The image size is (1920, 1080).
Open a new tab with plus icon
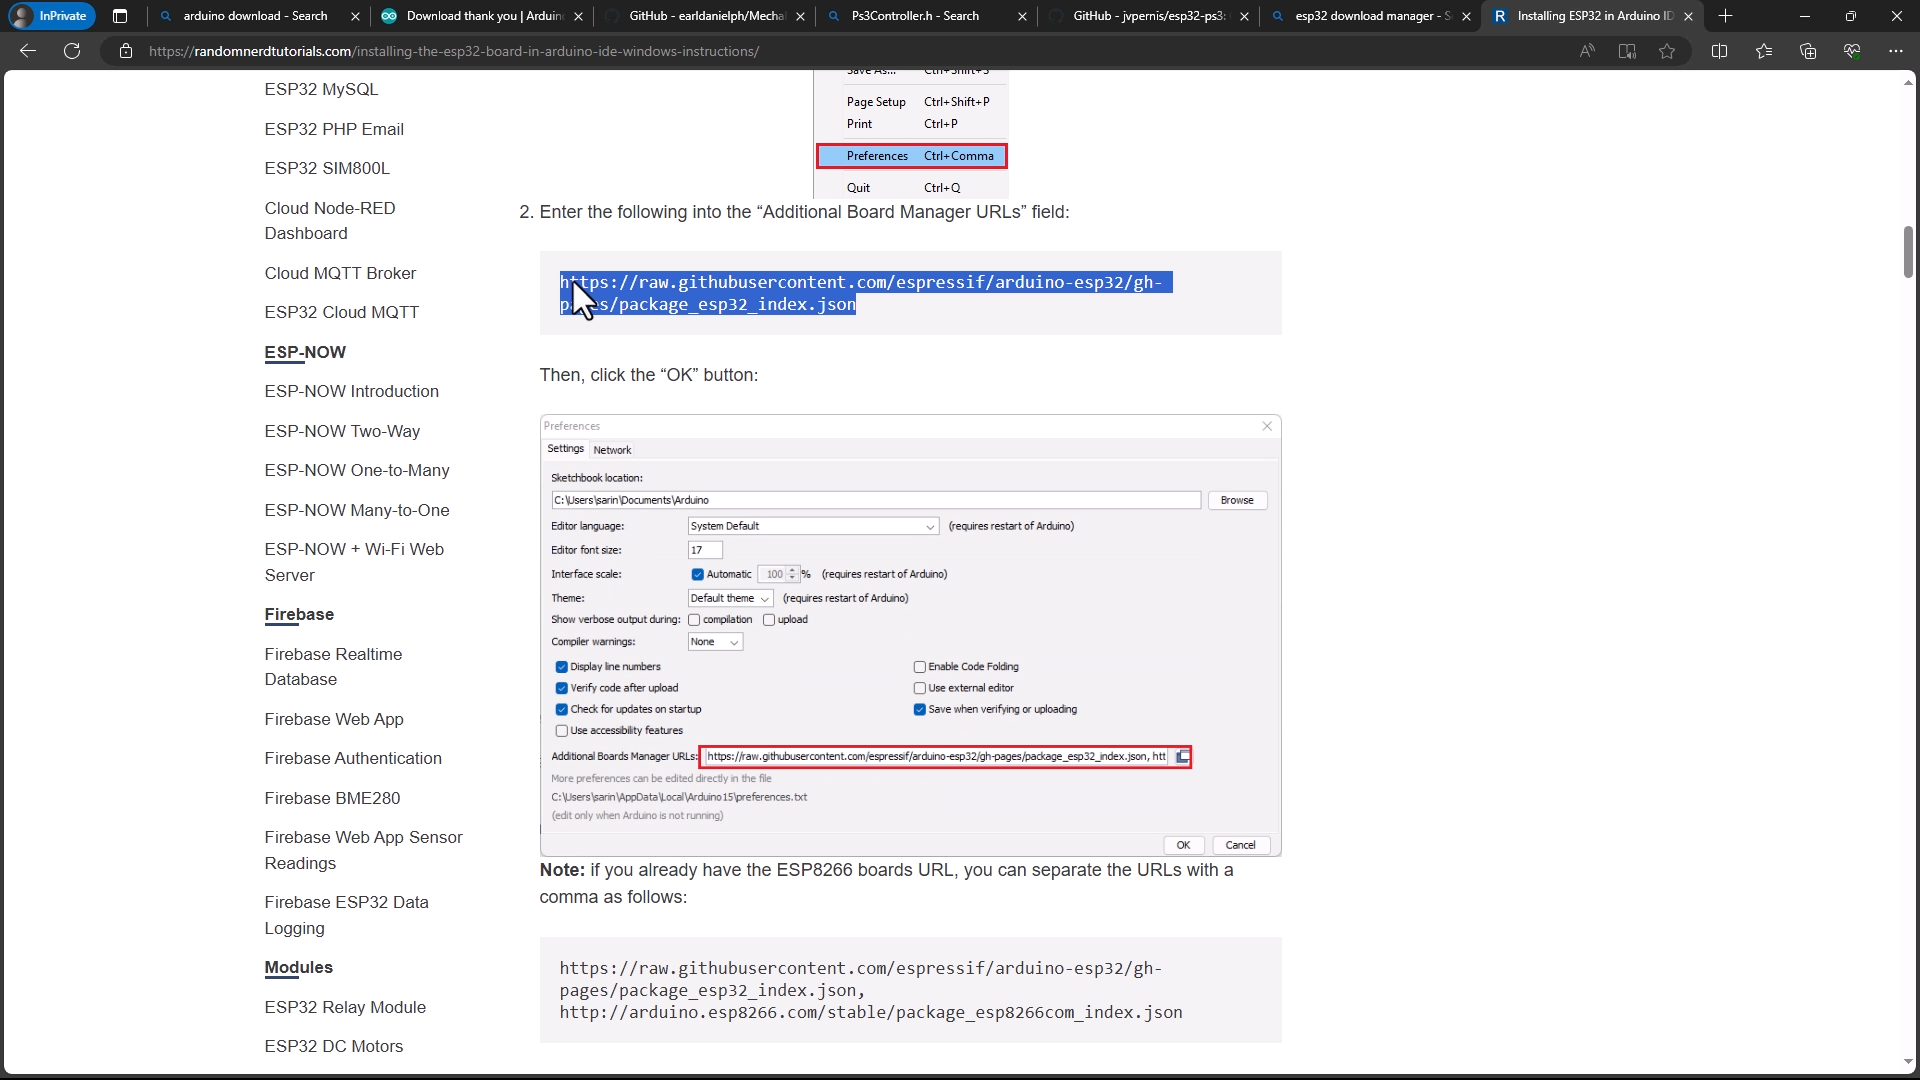click(x=1726, y=16)
